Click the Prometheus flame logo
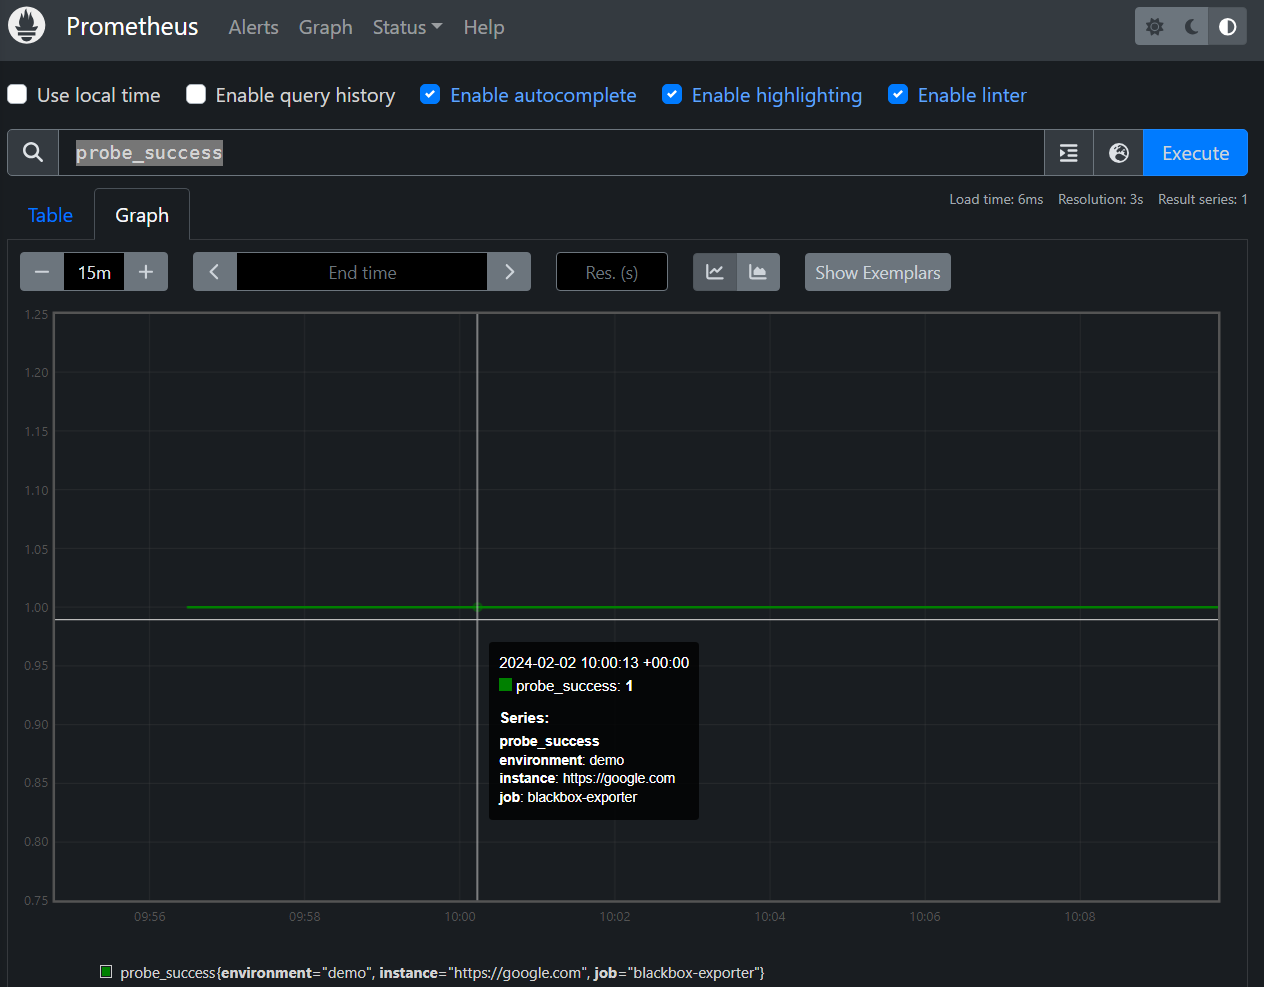The height and width of the screenshot is (987, 1264). [x=27, y=26]
